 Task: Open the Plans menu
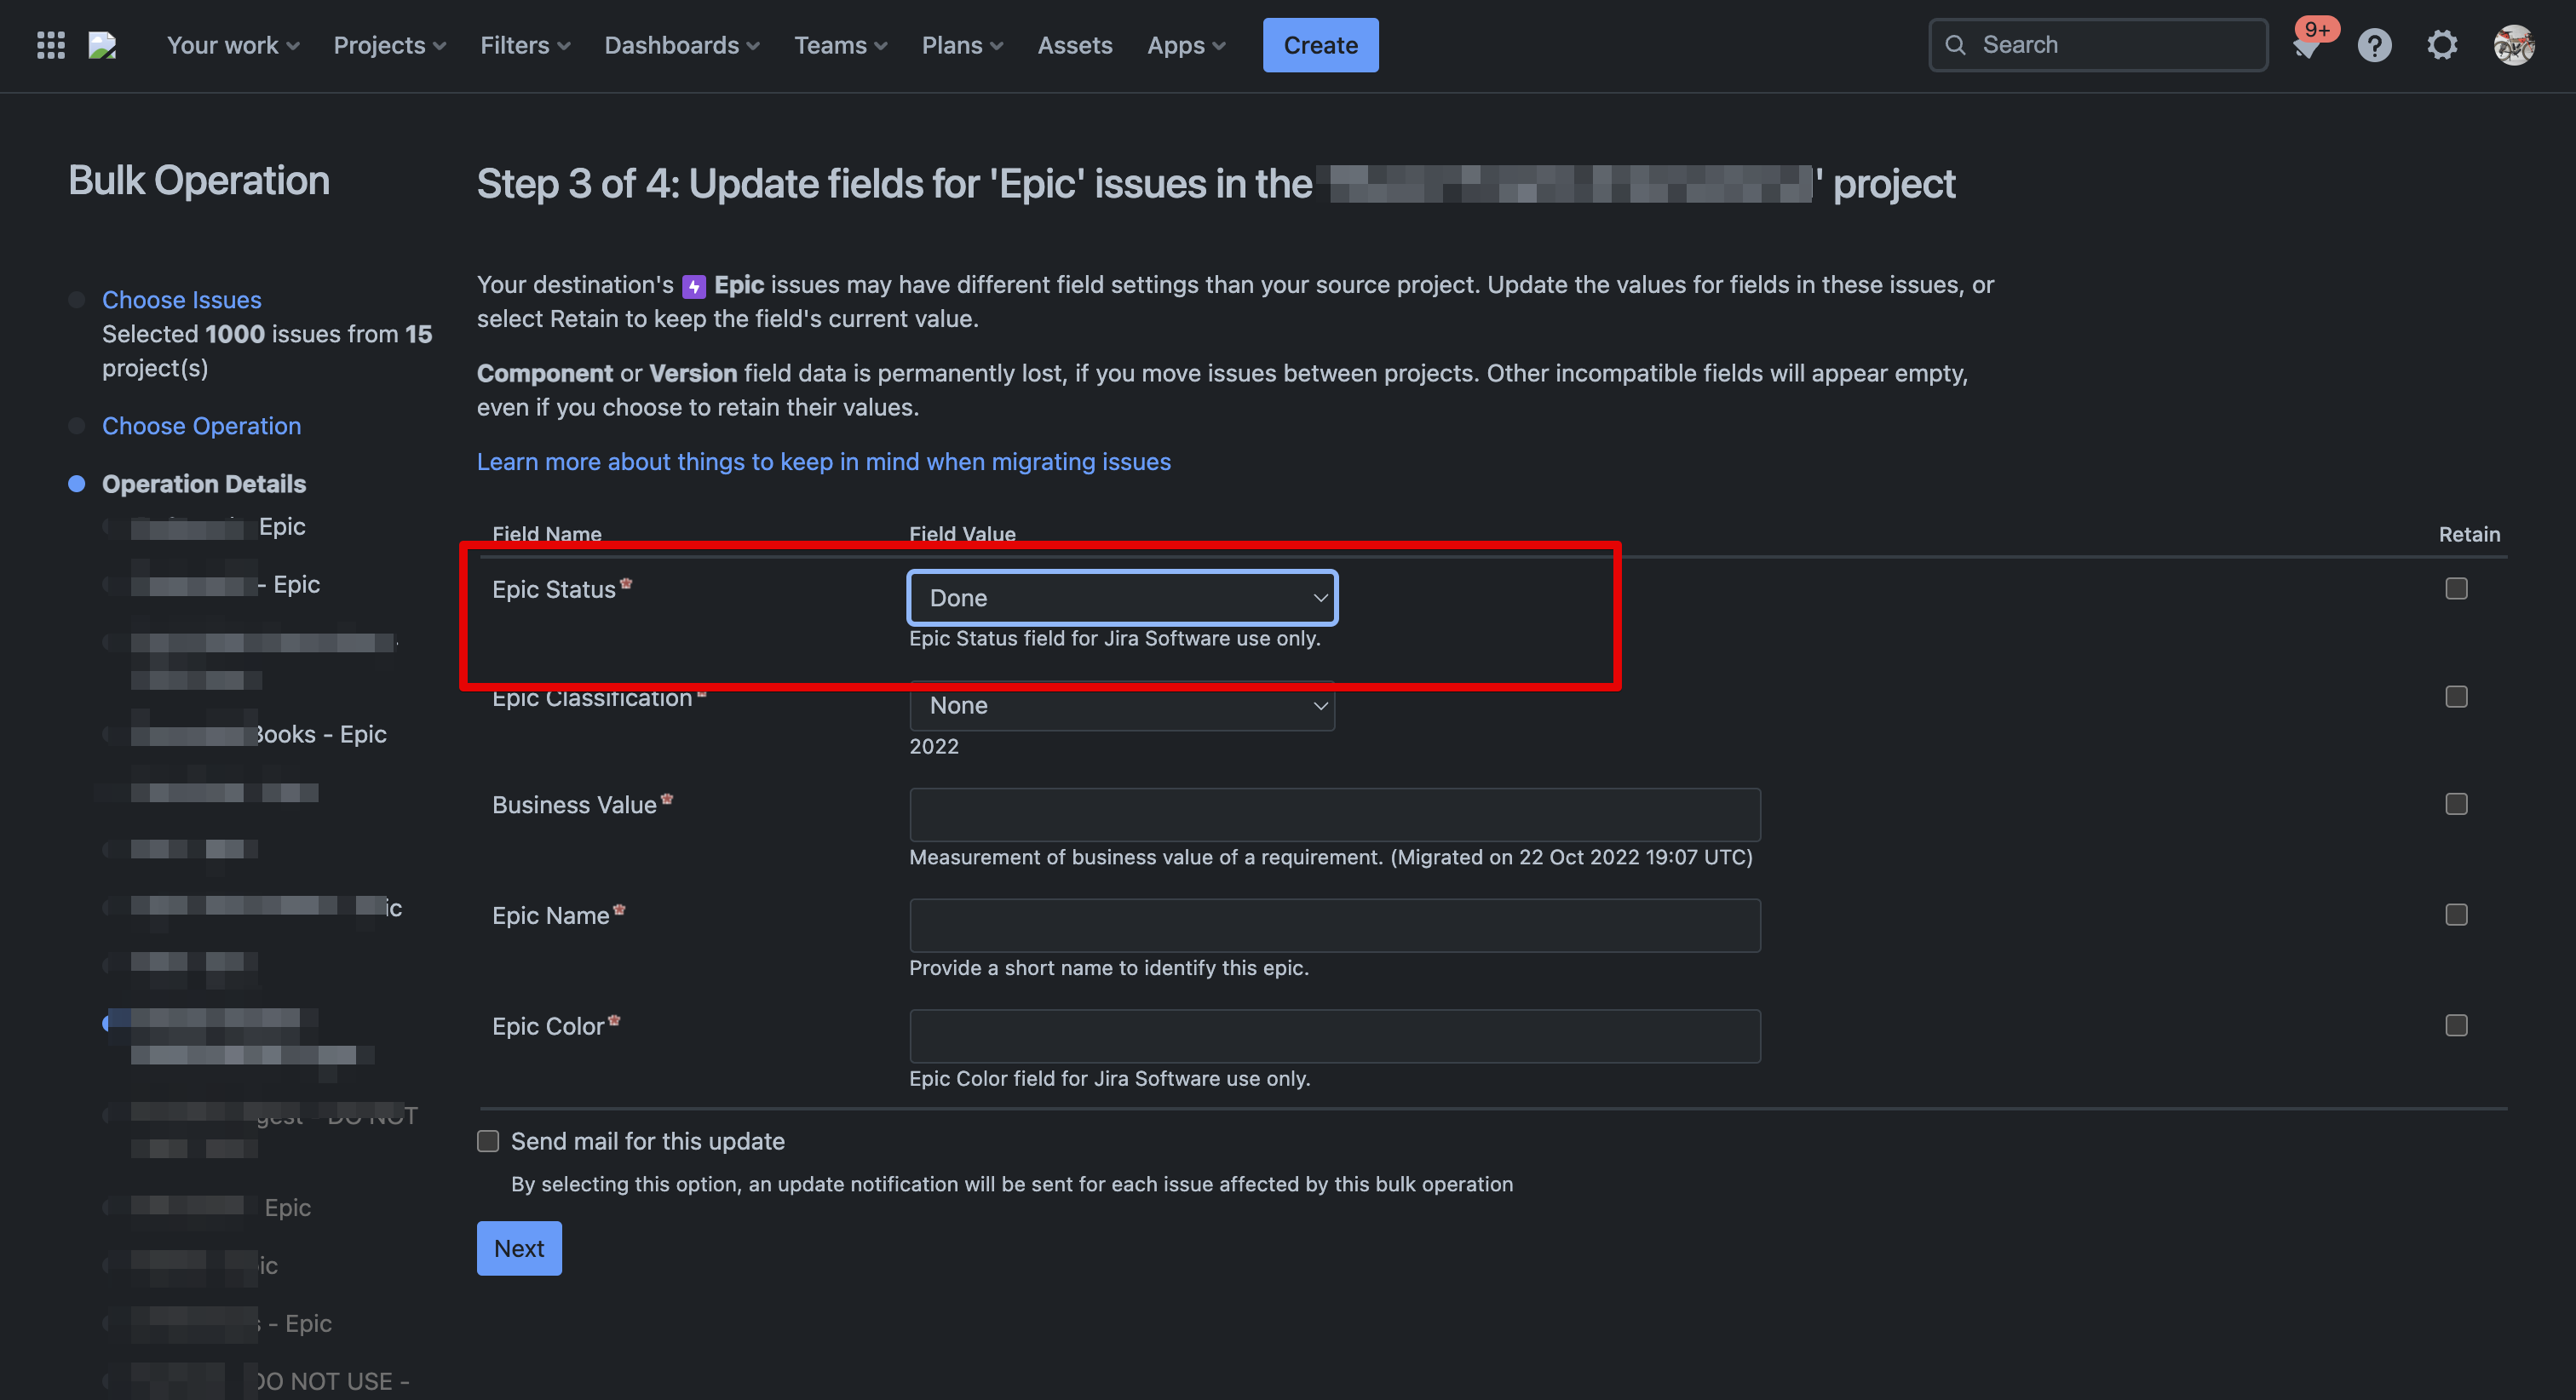[962, 45]
